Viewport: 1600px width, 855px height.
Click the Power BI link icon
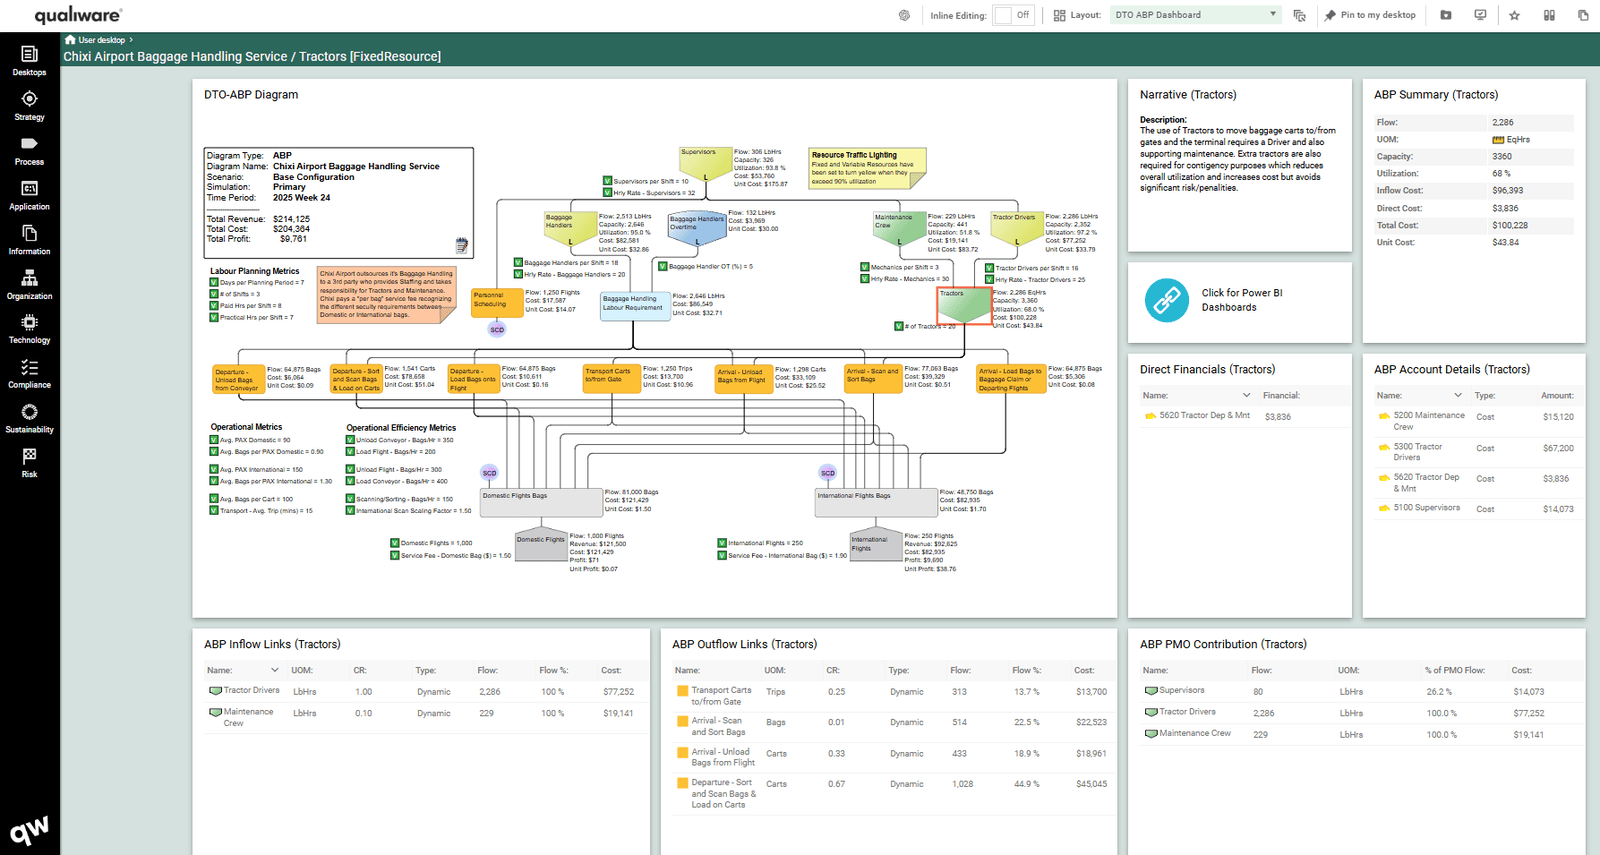click(x=1166, y=300)
